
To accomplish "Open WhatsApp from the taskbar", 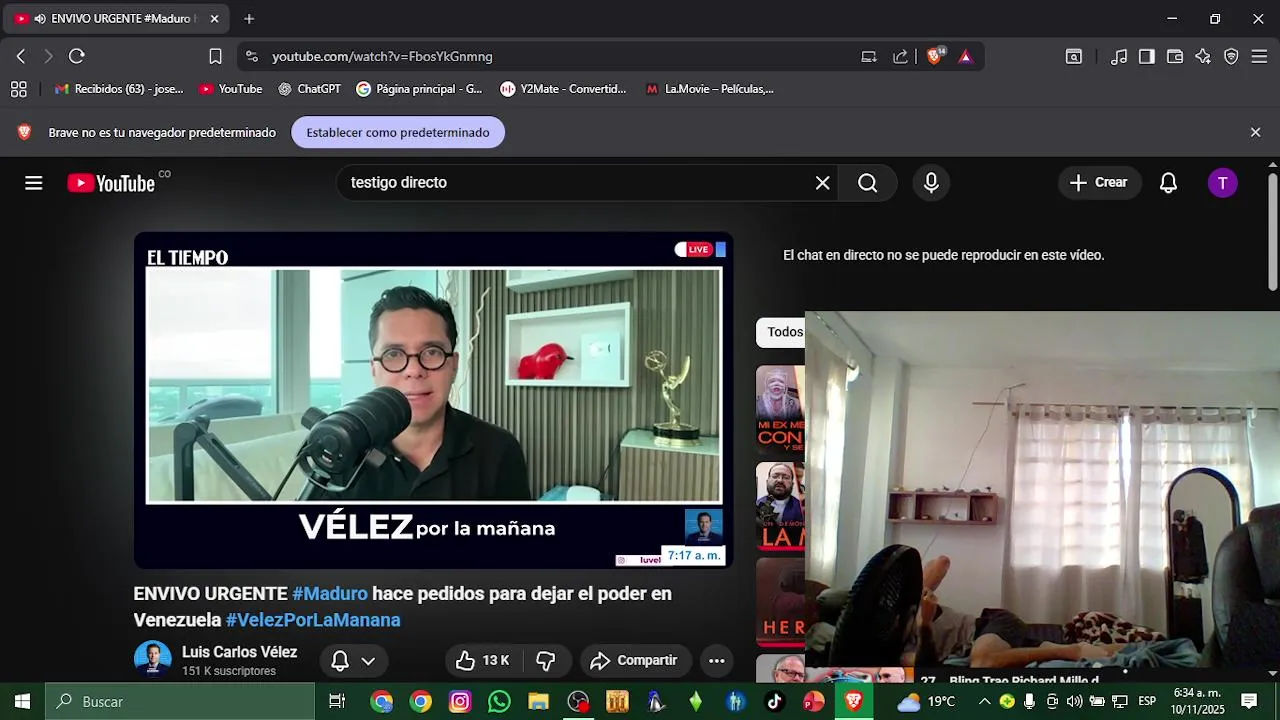I will pos(499,702).
